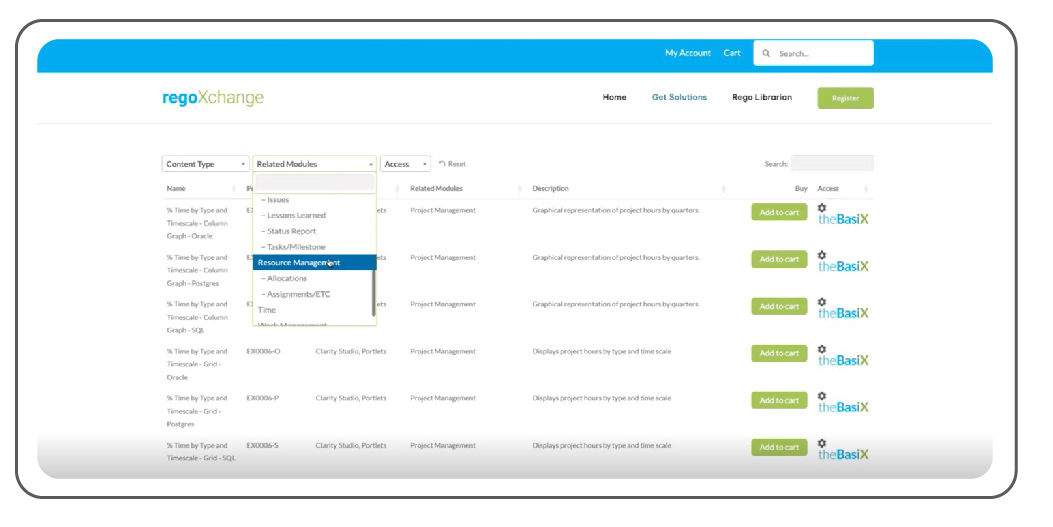Sort by the Name column arrows
The width and height of the screenshot is (1053, 527).
click(234, 189)
